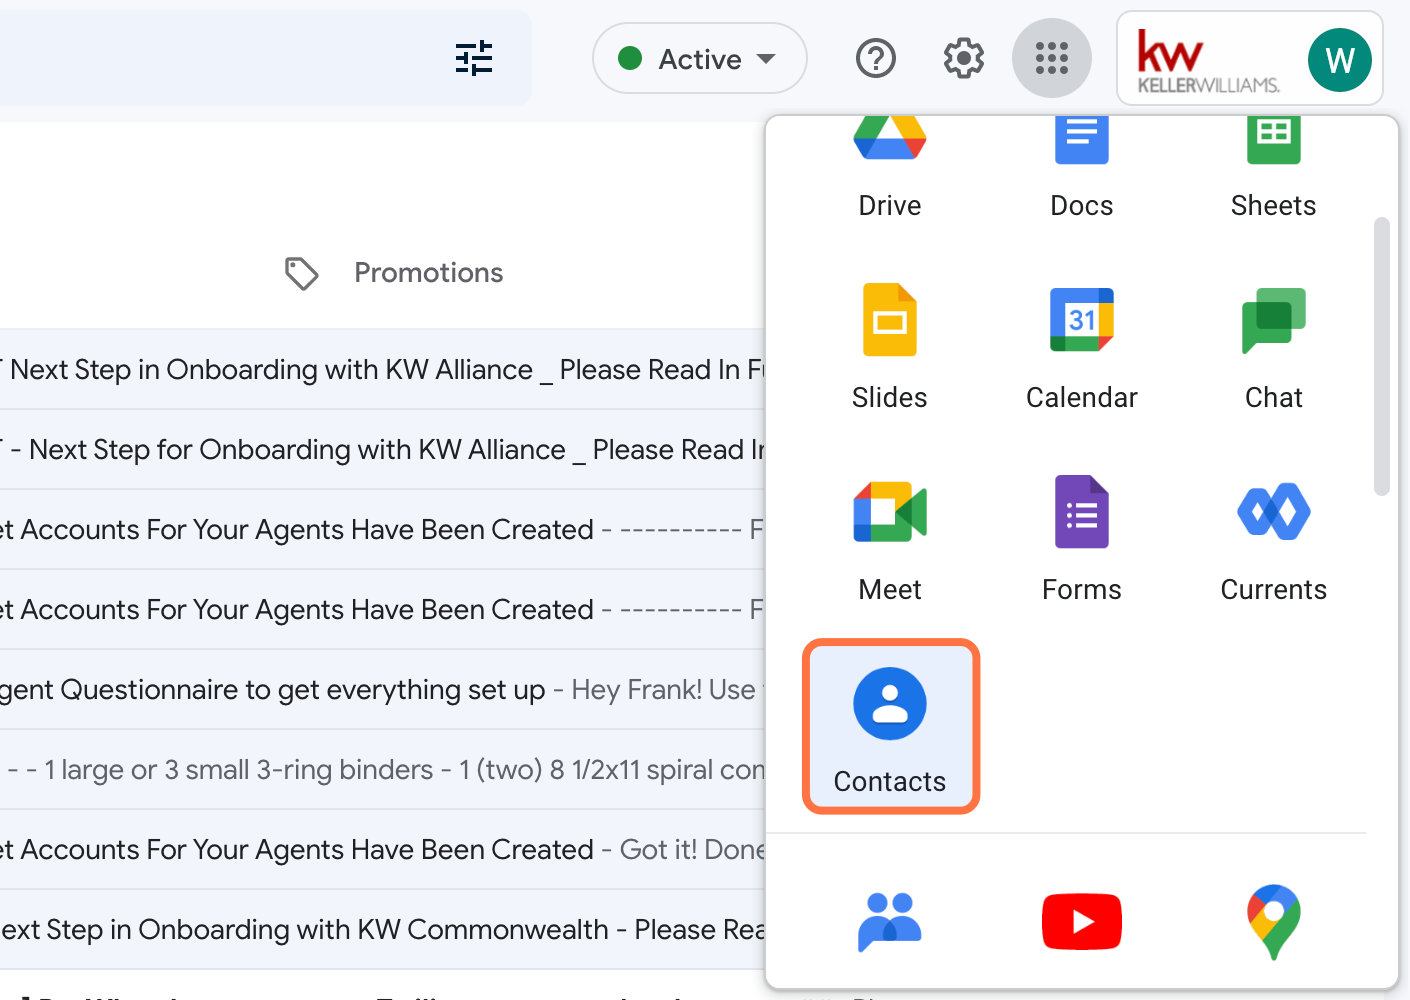Open the Agent Questionnaire email
Screen dimensions: 1410x1000
pos(382,689)
